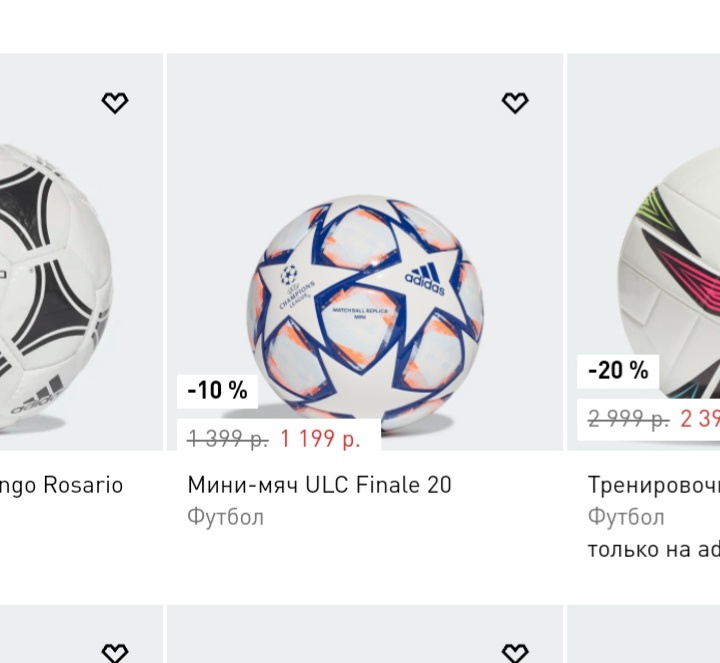Click the red 1 199 р. sale price
This screenshot has width=720, height=663.
tap(320, 438)
